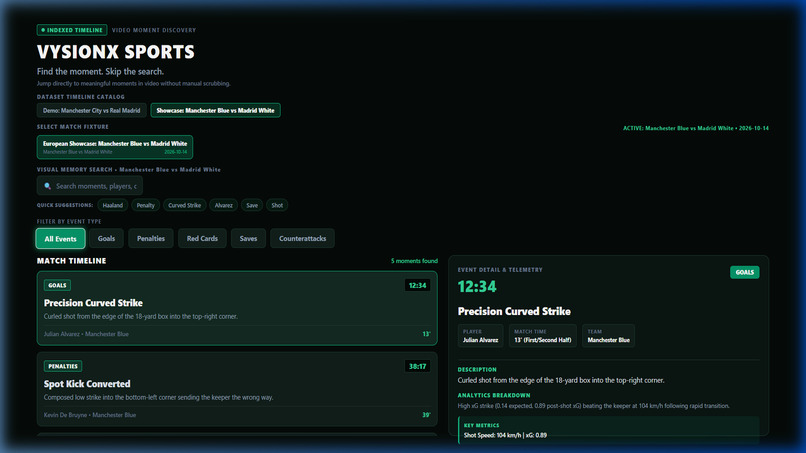Open the Precision Curved Strike timeline card

[237, 308]
